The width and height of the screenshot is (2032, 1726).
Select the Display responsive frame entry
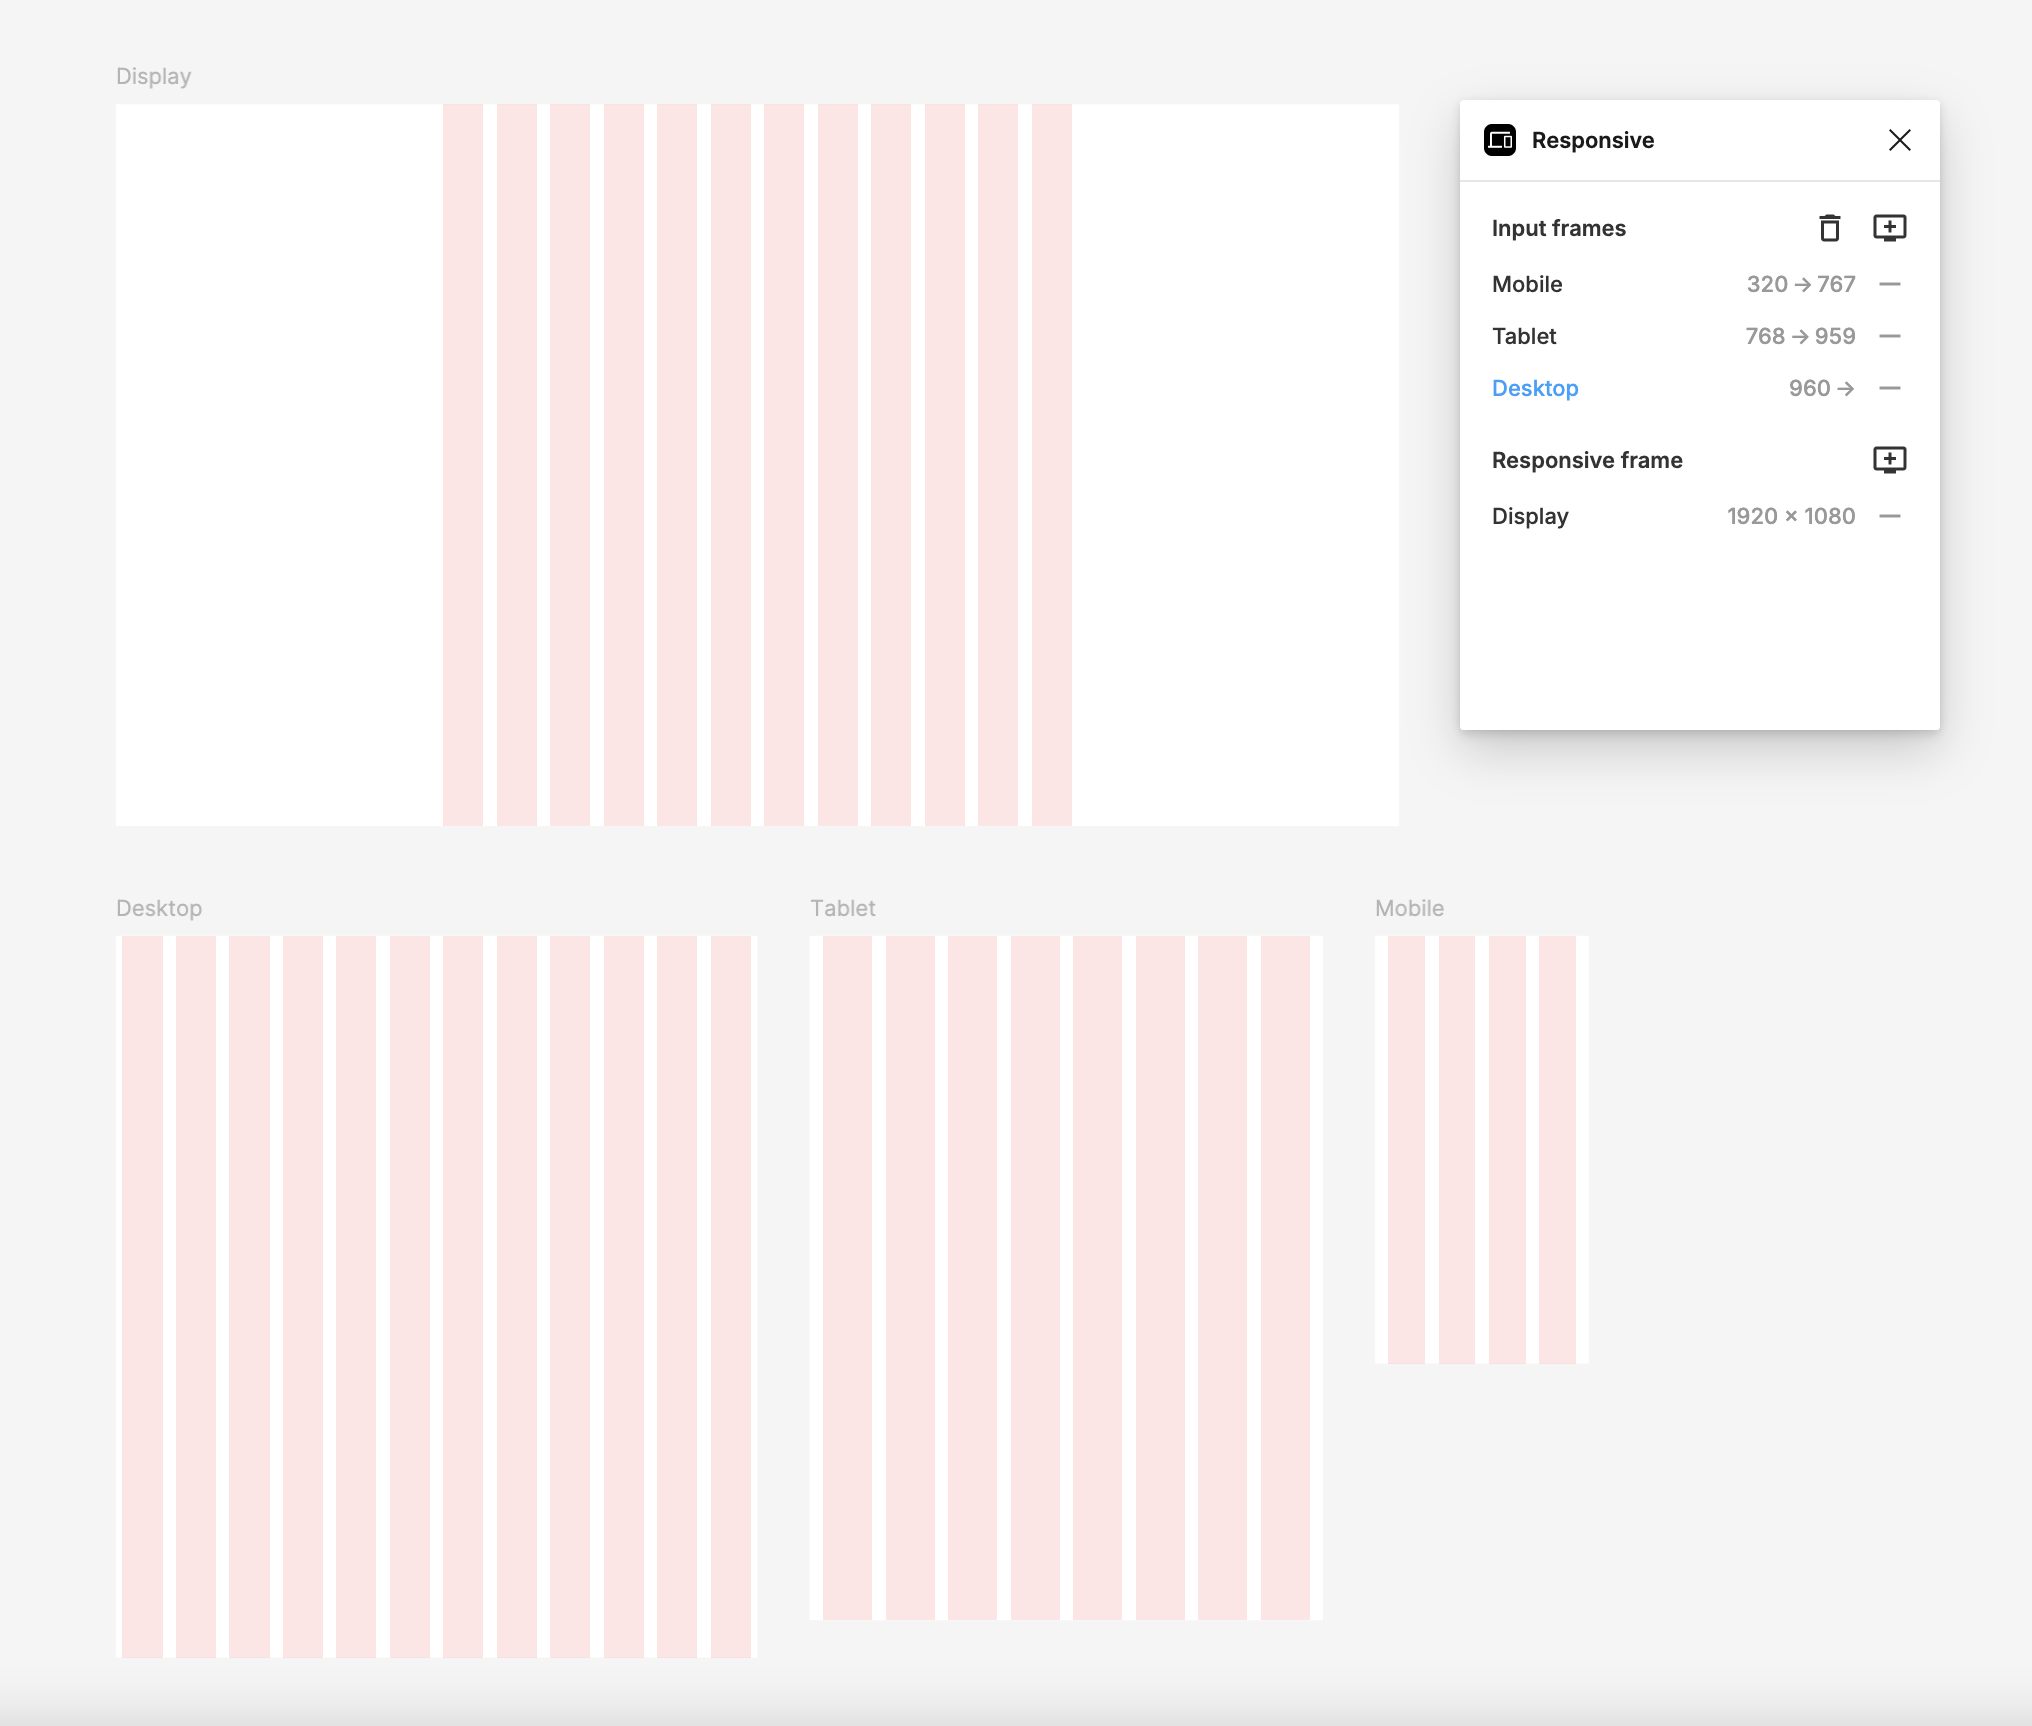pos(1530,516)
